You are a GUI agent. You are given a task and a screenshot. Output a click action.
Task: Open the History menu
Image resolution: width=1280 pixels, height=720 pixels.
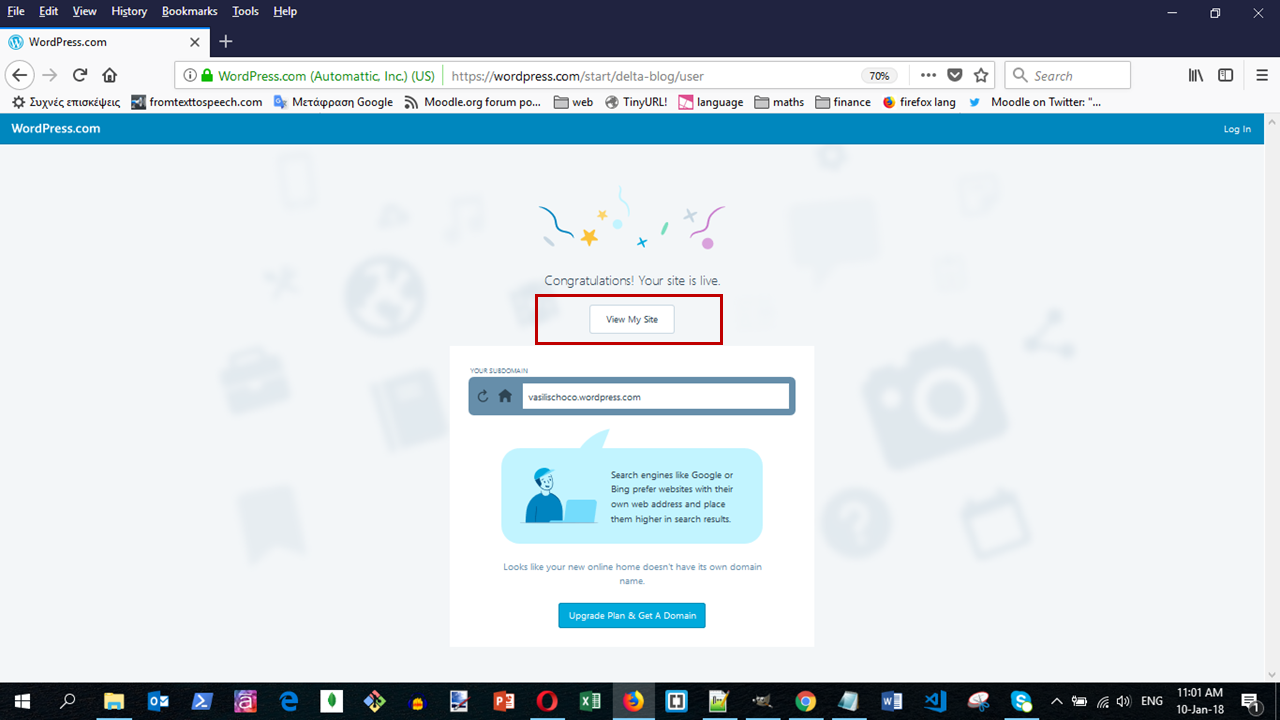[x=129, y=11]
